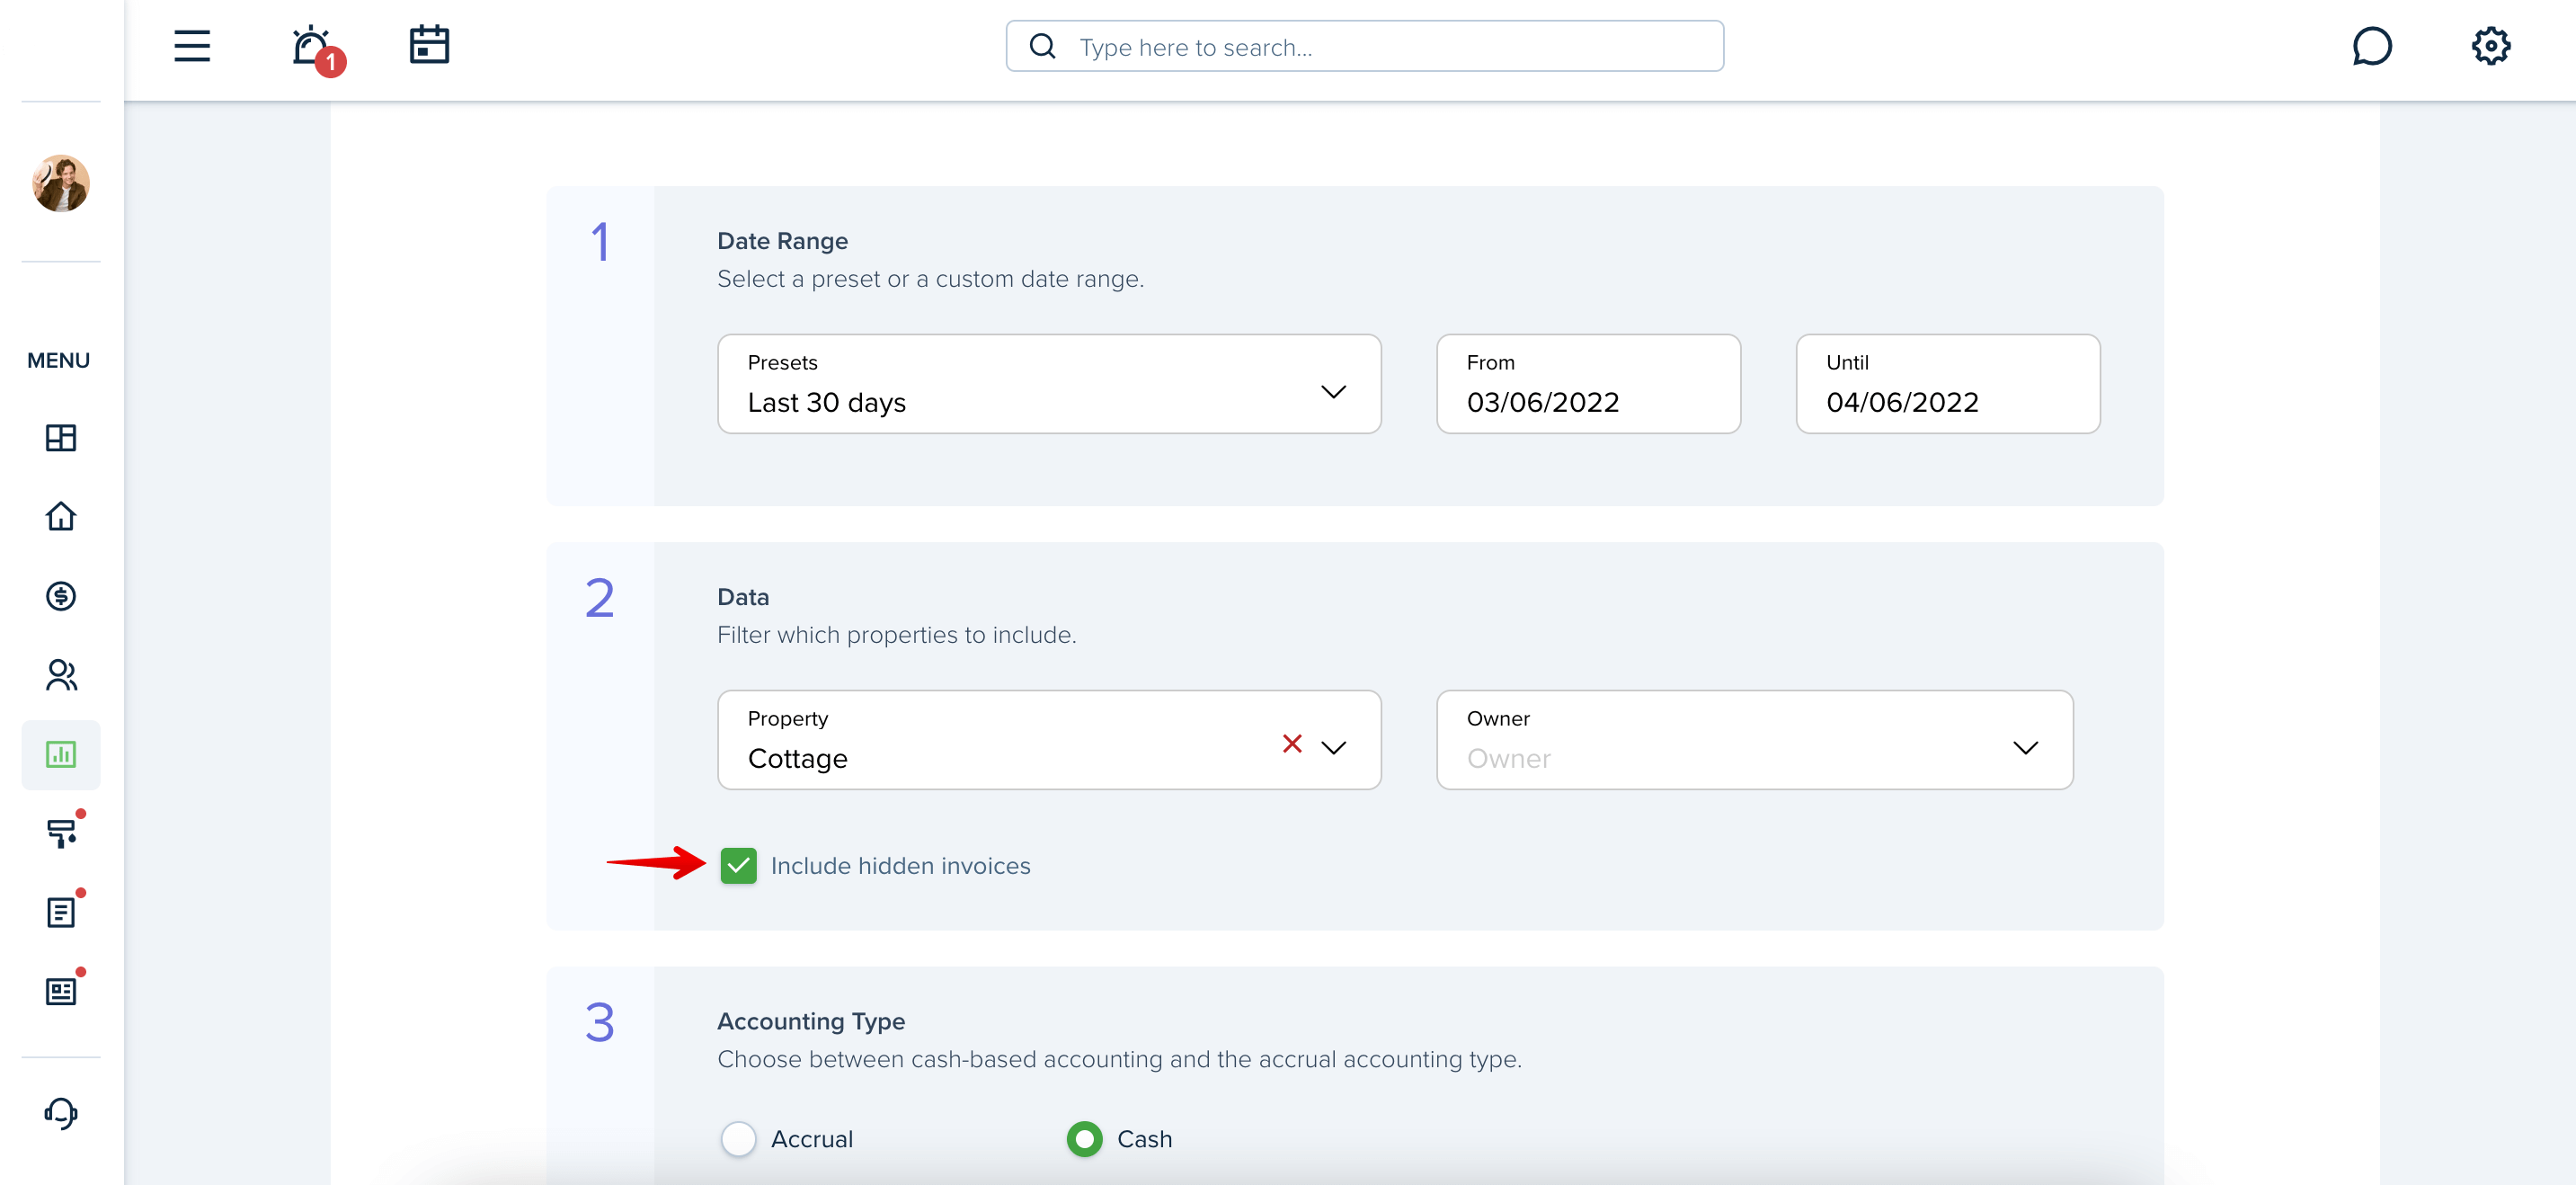Select the Cash radio button

tap(1084, 1139)
